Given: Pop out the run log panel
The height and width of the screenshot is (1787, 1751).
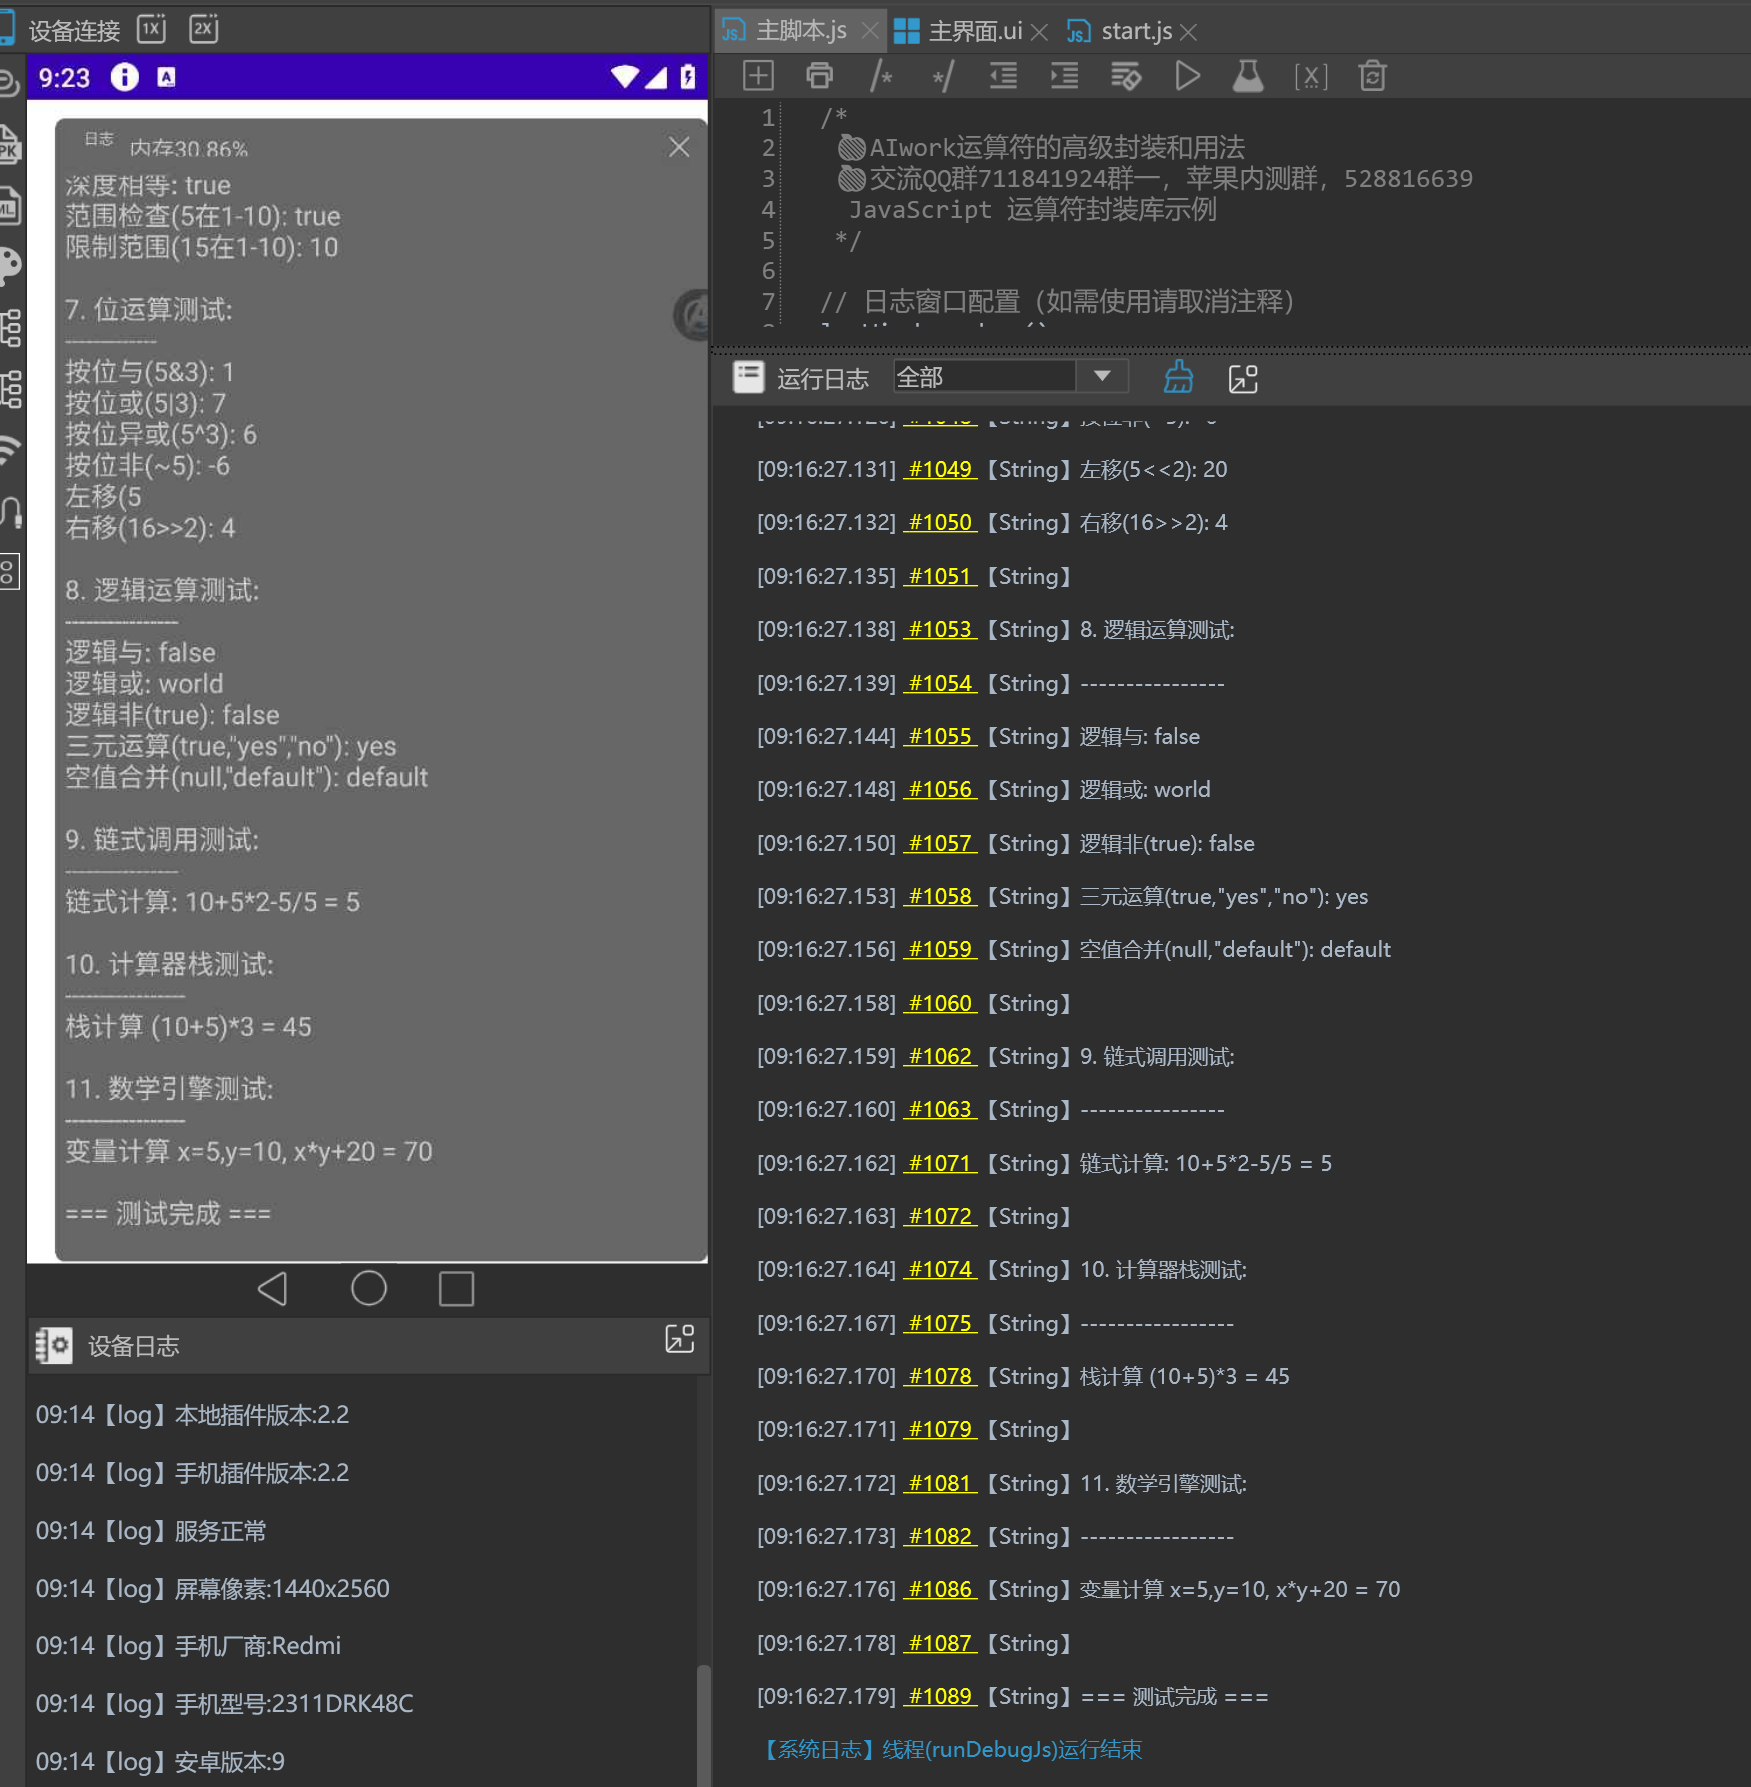Looking at the screenshot, I should point(1242,379).
